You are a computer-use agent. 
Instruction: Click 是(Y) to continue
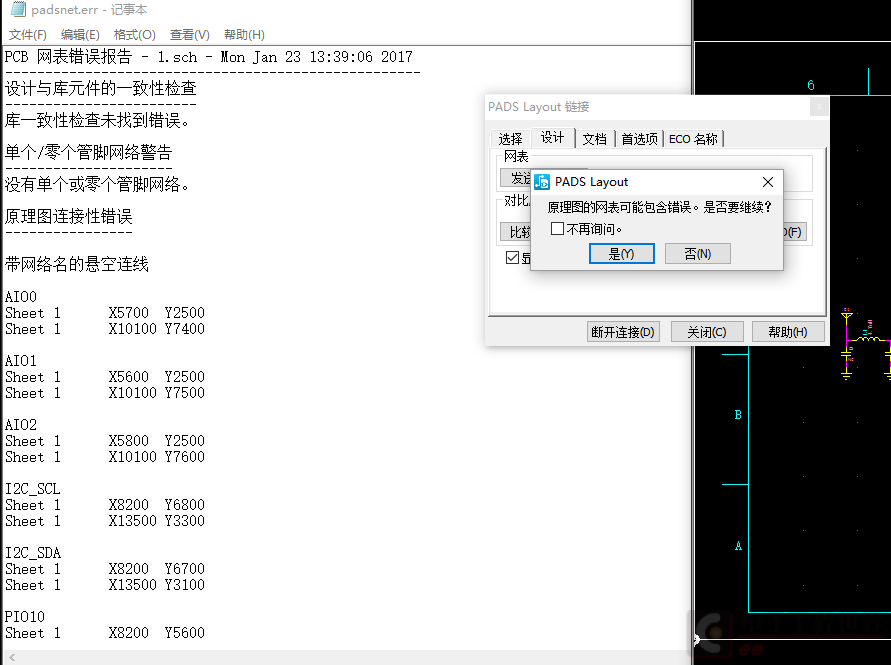coord(622,253)
